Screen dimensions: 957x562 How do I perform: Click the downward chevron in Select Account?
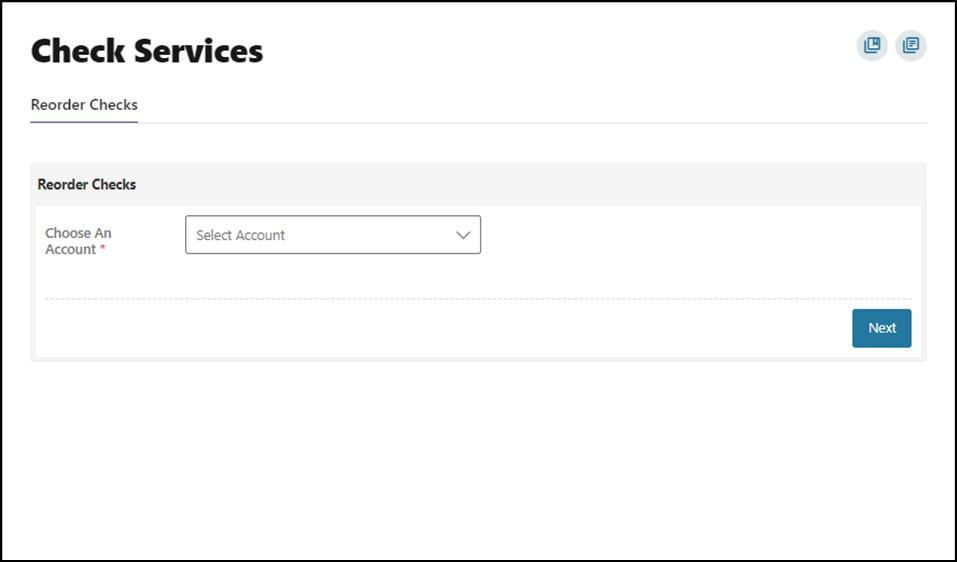tap(463, 235)
